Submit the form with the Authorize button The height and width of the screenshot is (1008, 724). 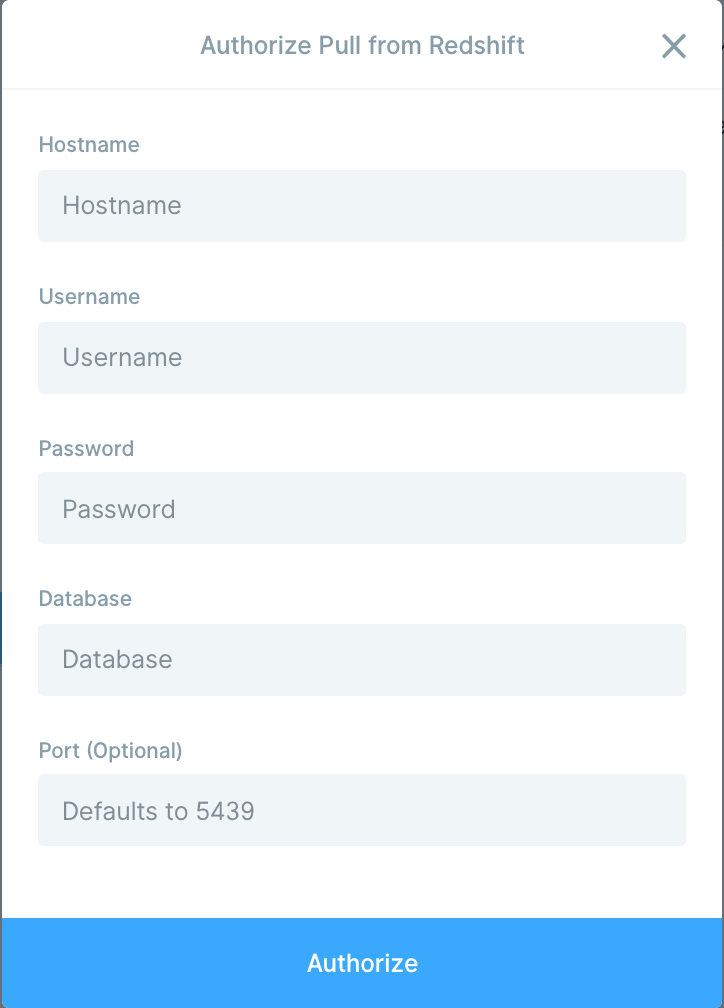click(362, 963)
